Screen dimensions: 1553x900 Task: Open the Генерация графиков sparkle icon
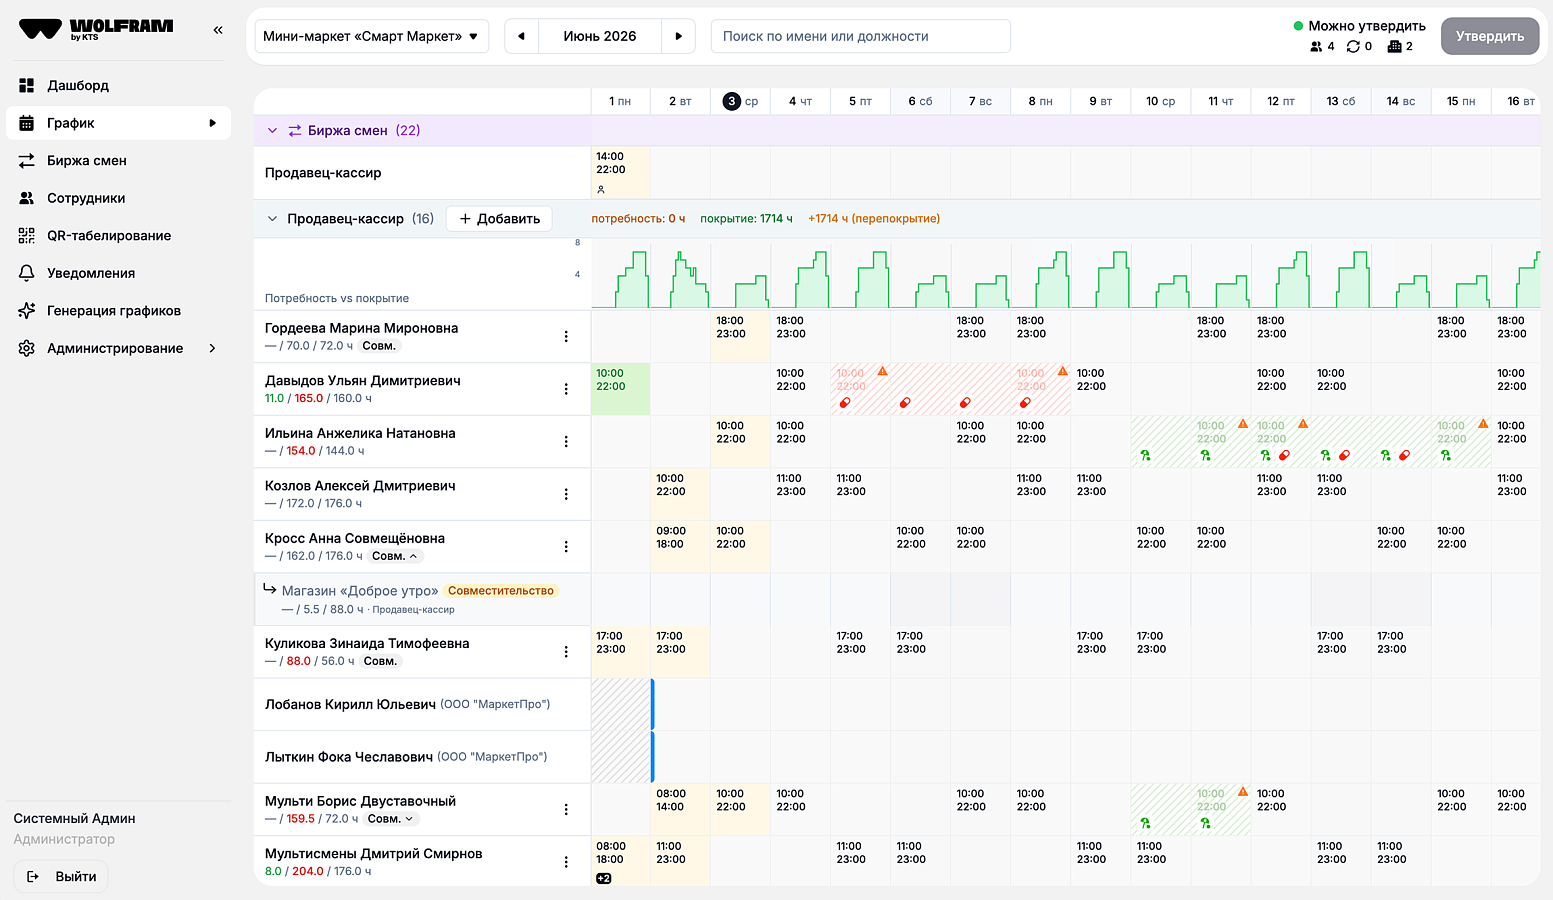point(27,311)
